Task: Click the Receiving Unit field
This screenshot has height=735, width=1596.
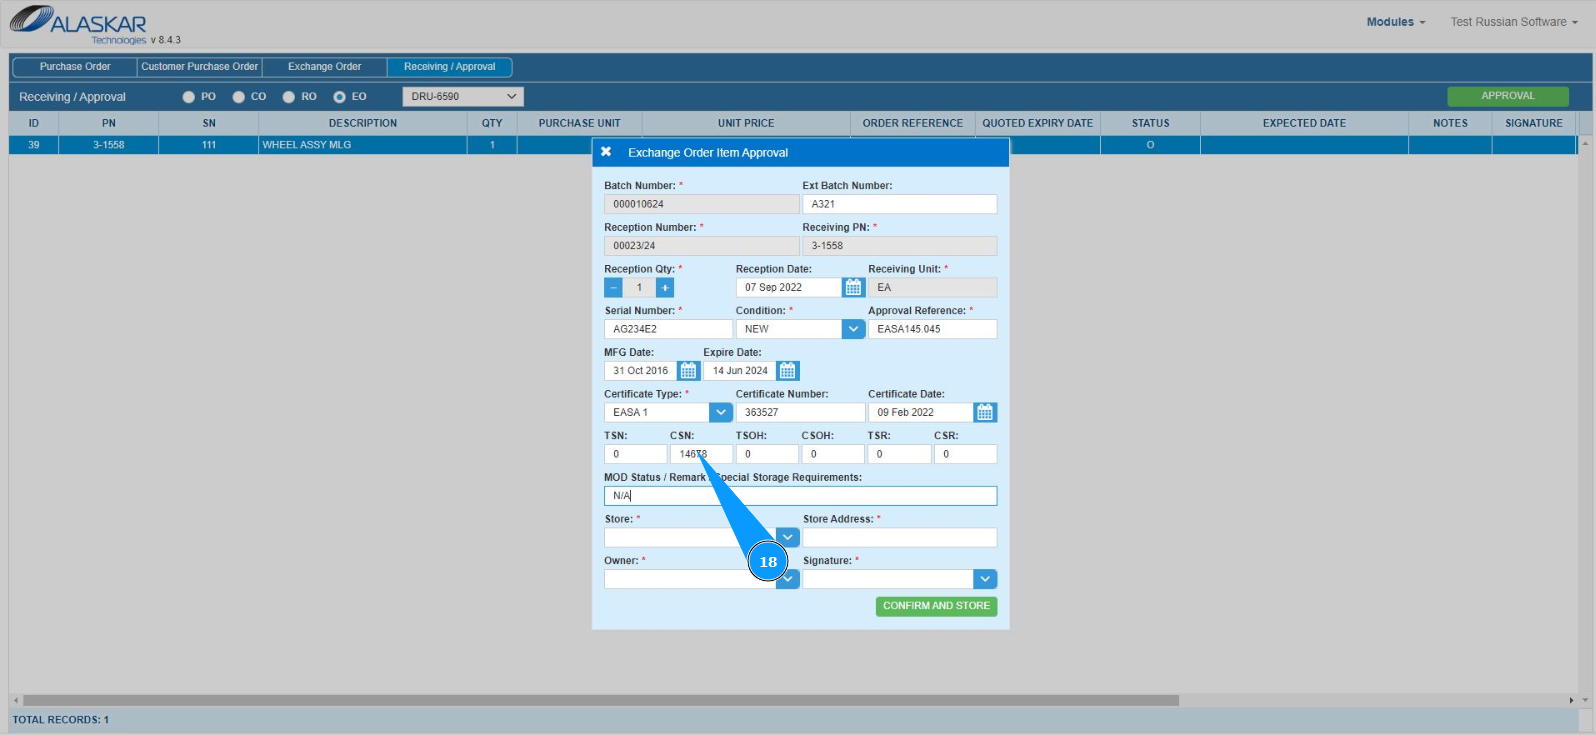Action: point(933,288)
